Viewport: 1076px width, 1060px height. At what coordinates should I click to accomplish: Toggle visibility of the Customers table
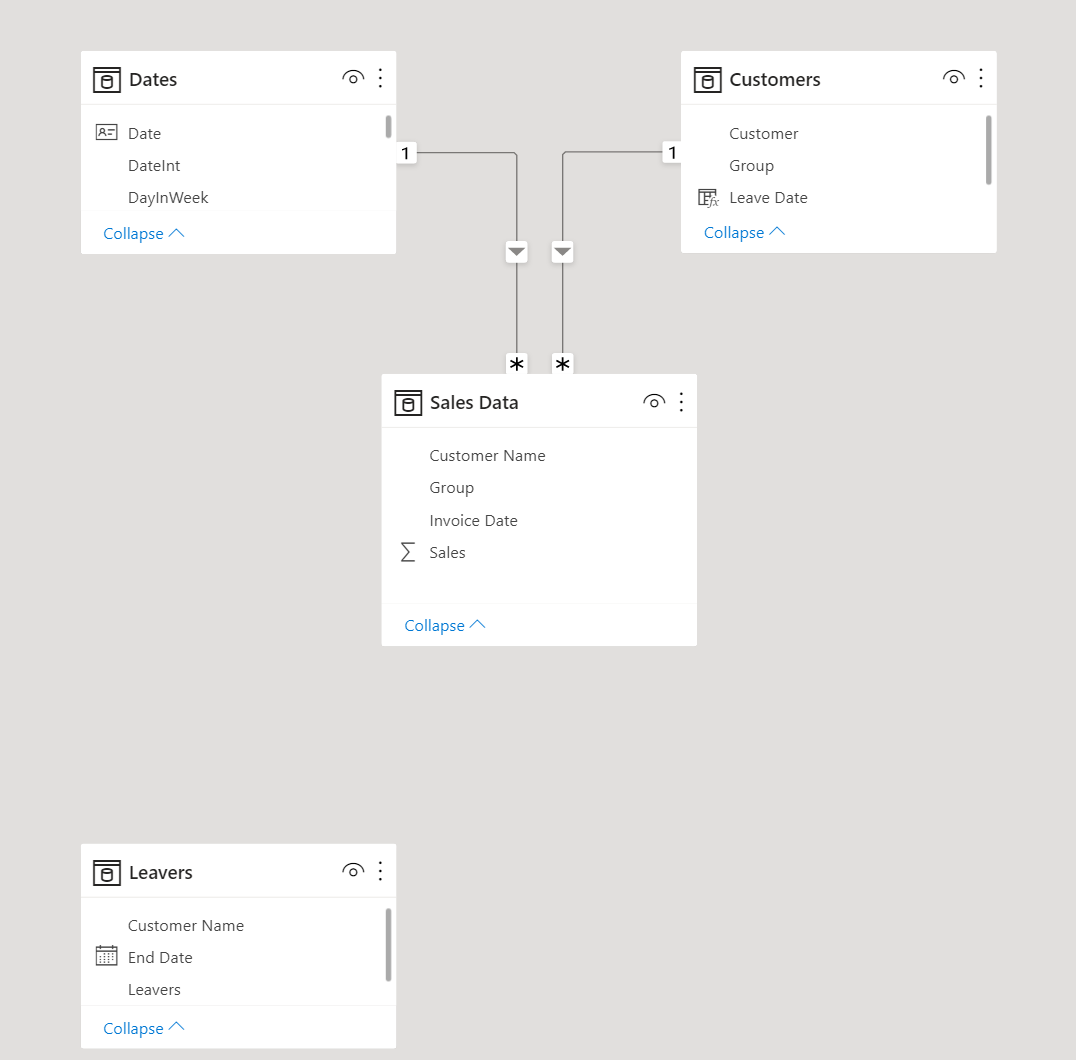pos(953,77)
